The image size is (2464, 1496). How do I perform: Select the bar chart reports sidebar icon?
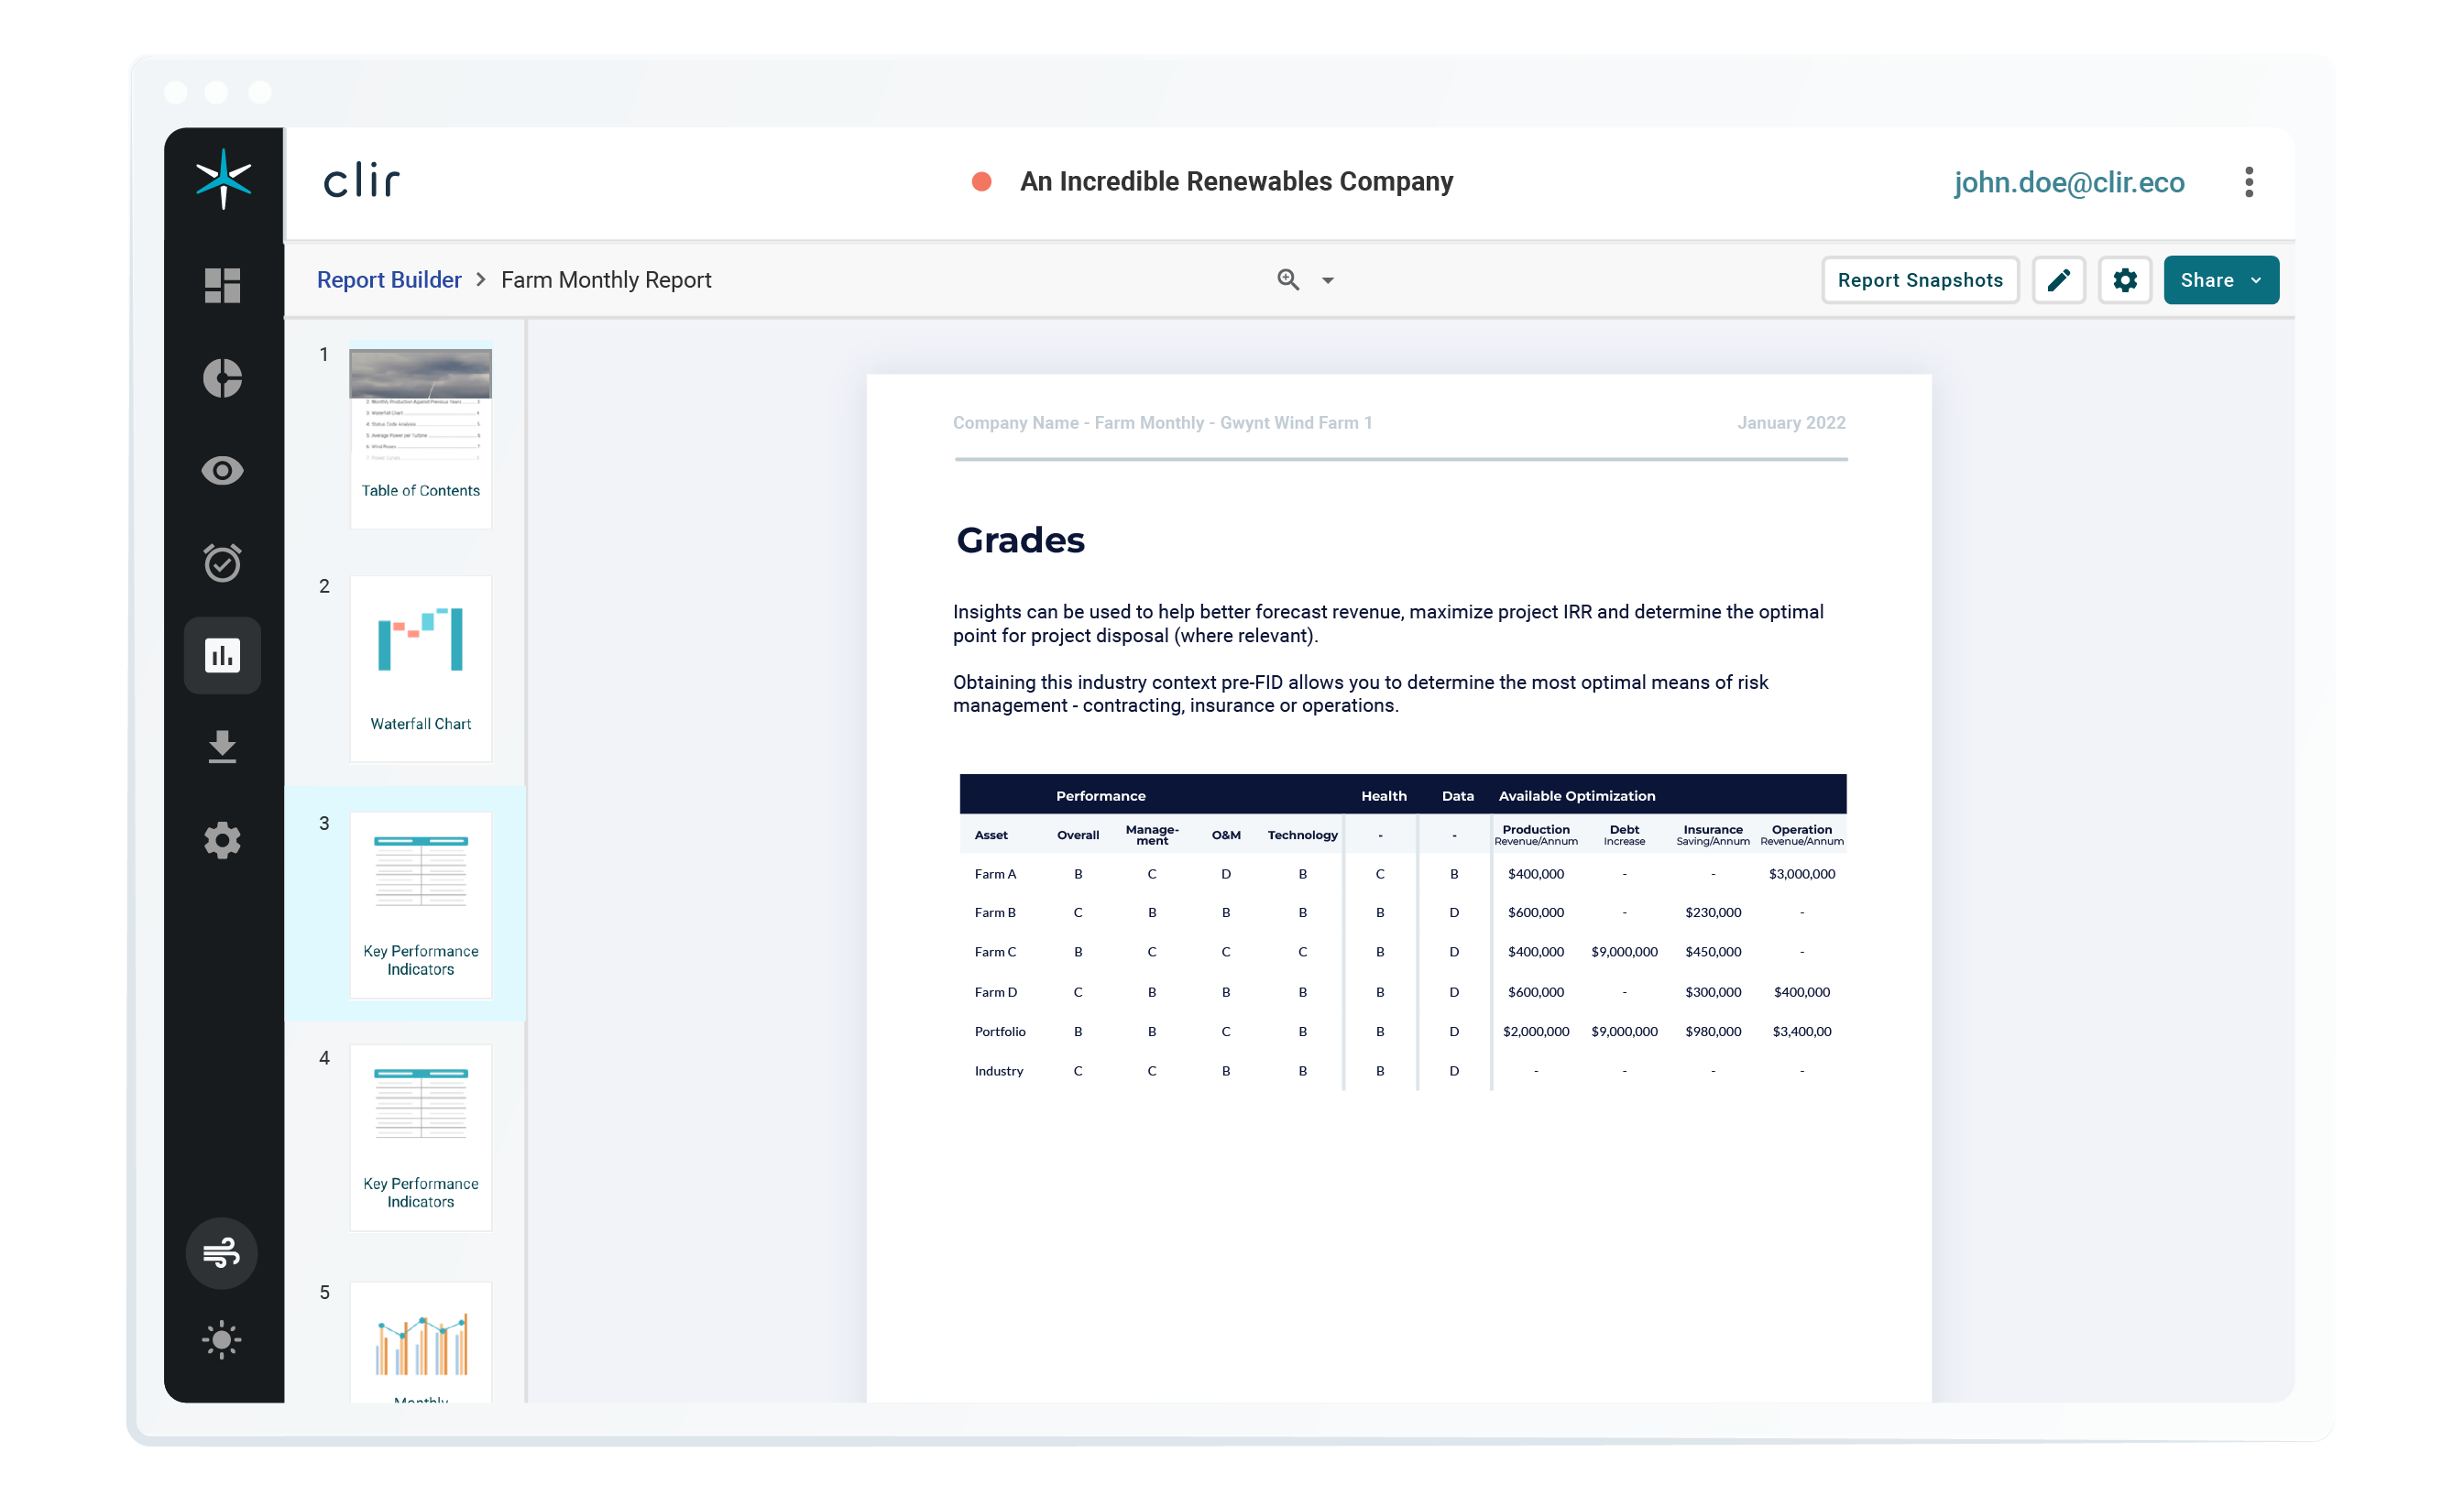(x=222, y=656)
